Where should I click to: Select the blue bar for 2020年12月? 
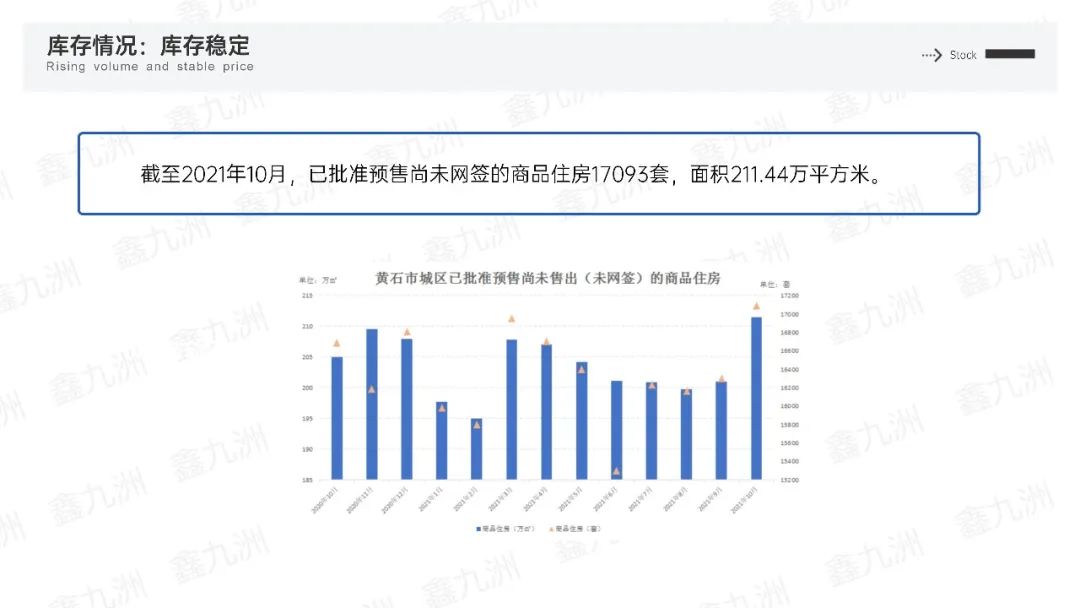(x=407, y=409)
